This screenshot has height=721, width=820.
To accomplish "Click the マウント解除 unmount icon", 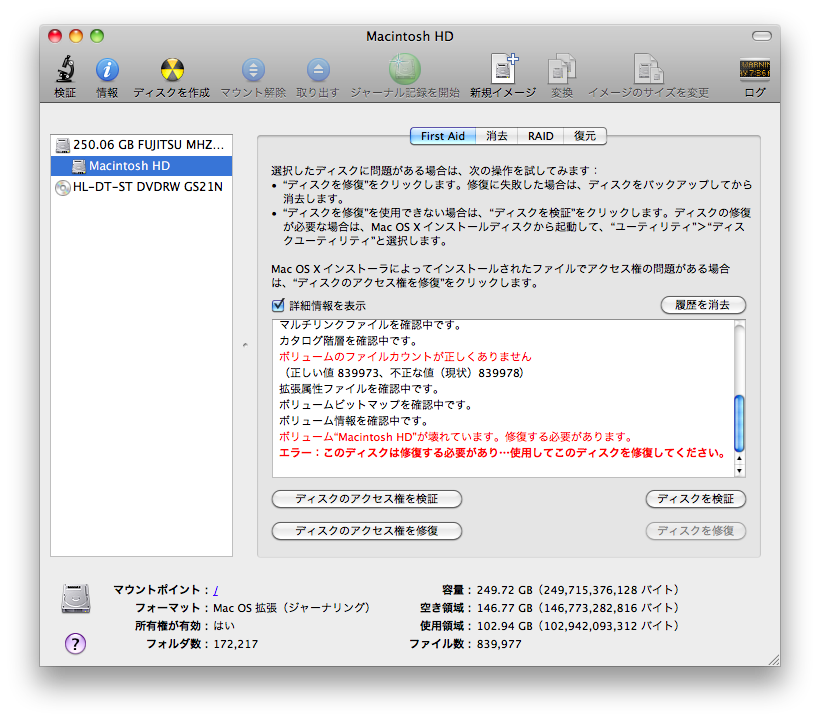I will click(253, 70).
